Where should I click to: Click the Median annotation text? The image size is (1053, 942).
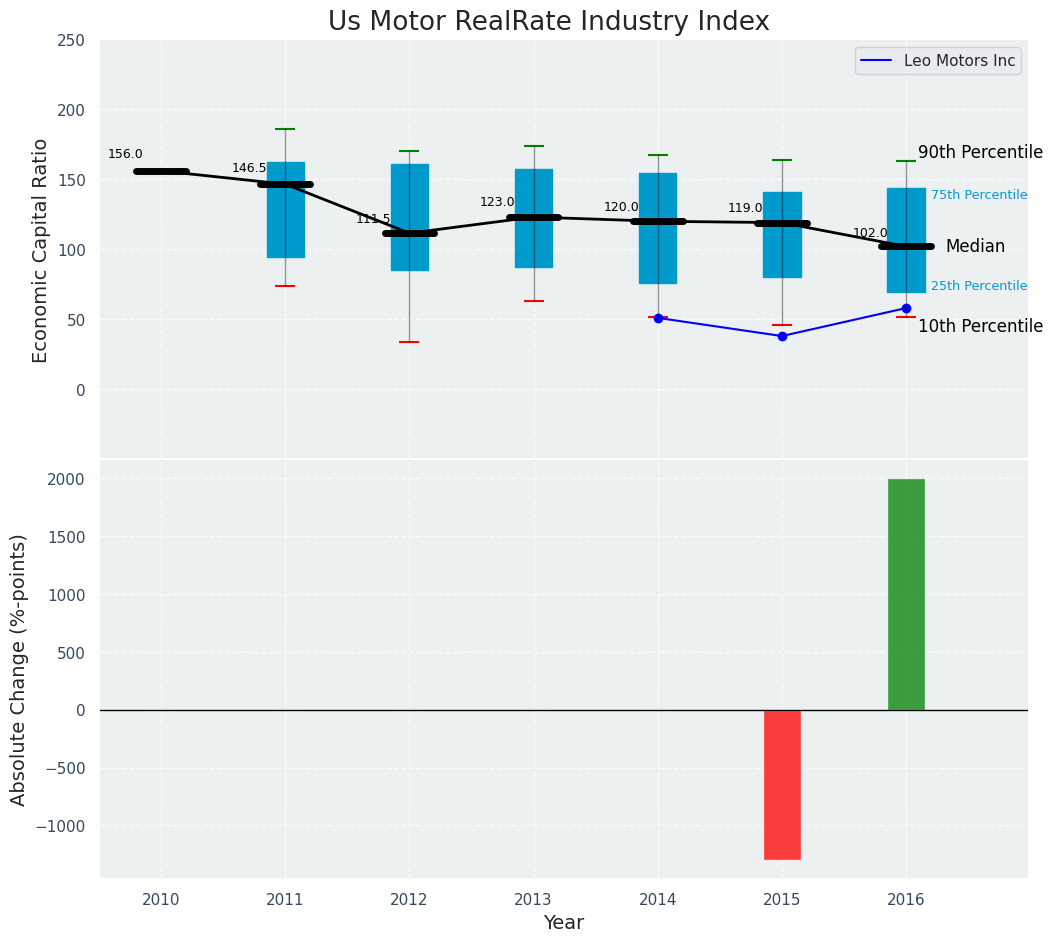click(975, 246)
